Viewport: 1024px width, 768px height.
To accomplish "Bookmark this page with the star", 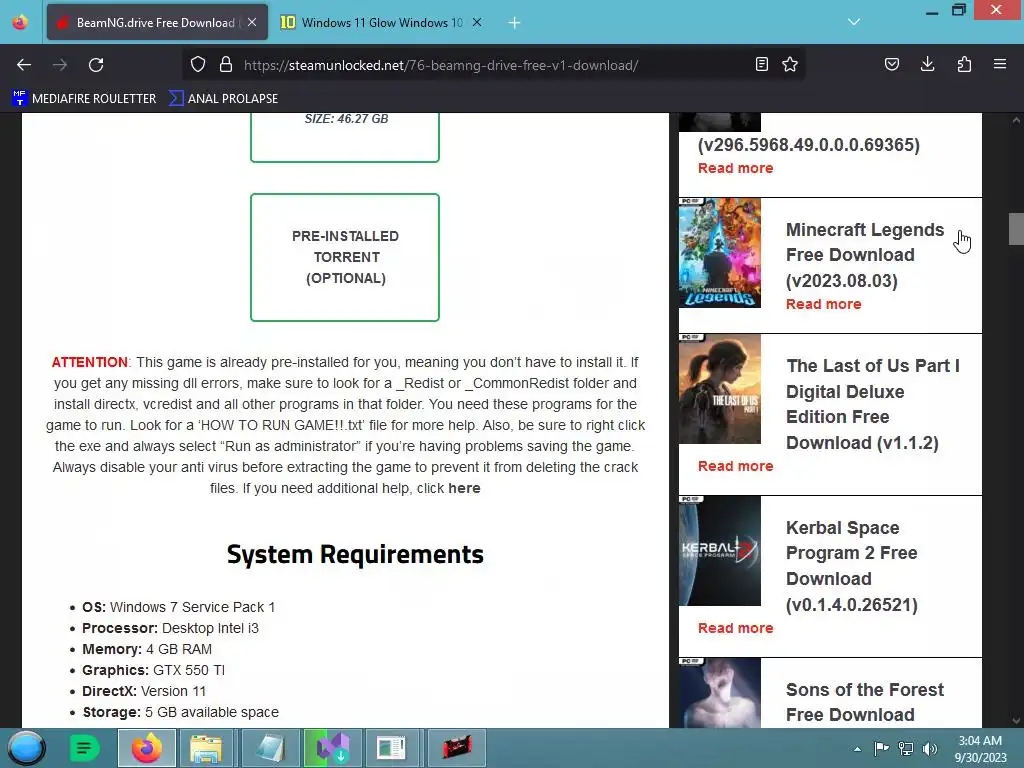I will 790,65.
